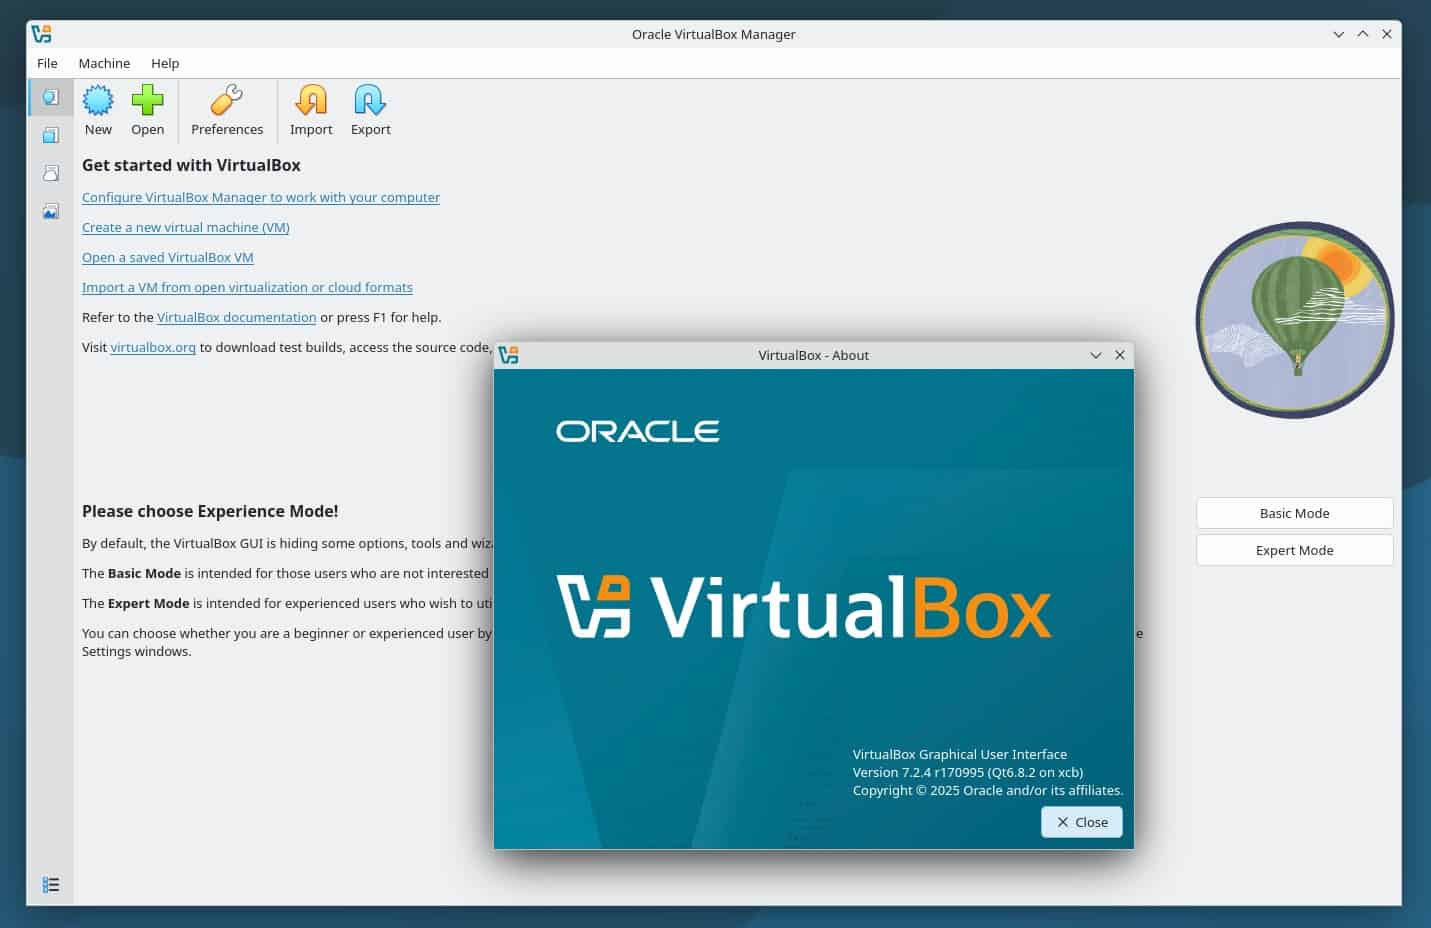The width and height of the screenshot is (1431, 928).
Task: Select the Import appliance toolbar icon
Action: [310, 110]
